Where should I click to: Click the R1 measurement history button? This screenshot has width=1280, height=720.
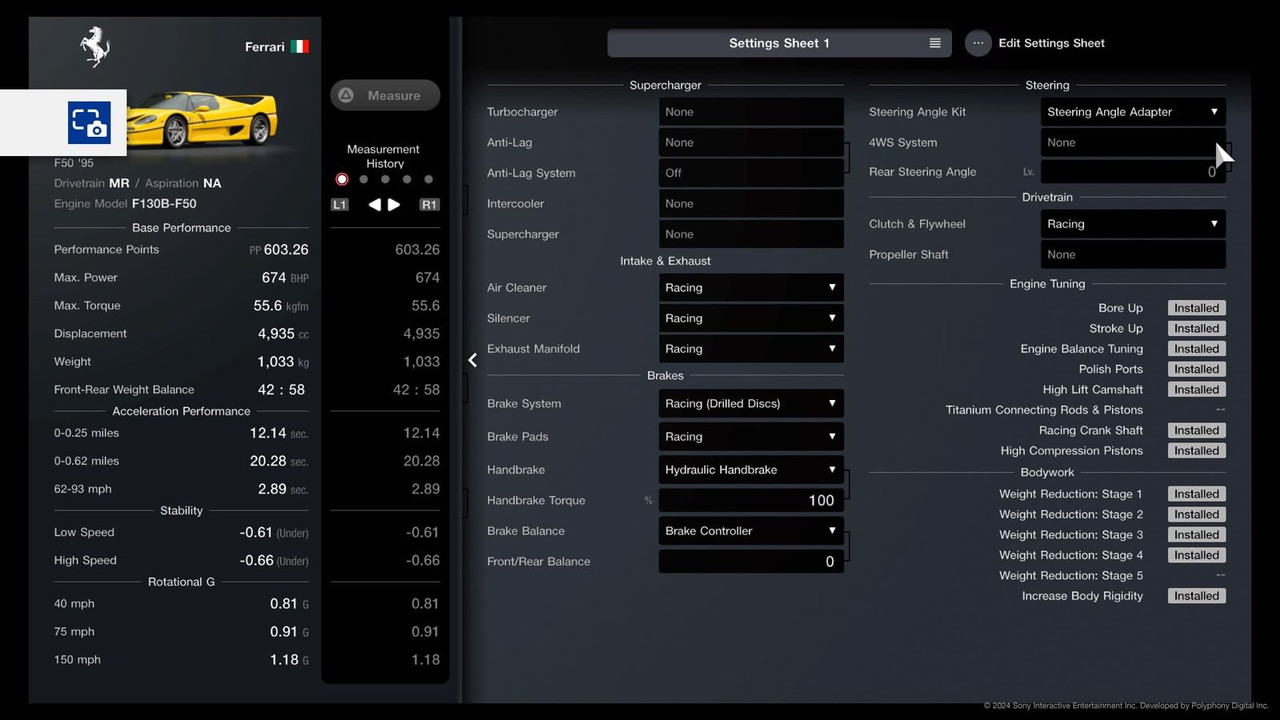[429, 205]
